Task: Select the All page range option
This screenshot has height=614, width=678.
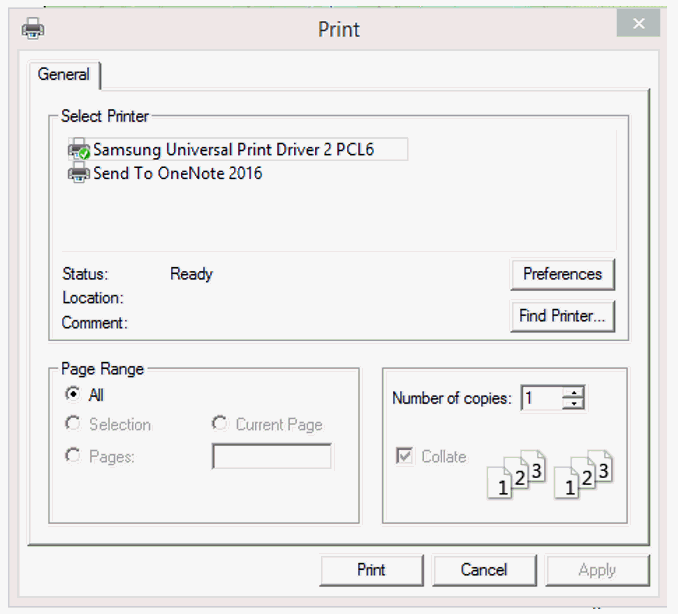Action: [x=73, y=395]
